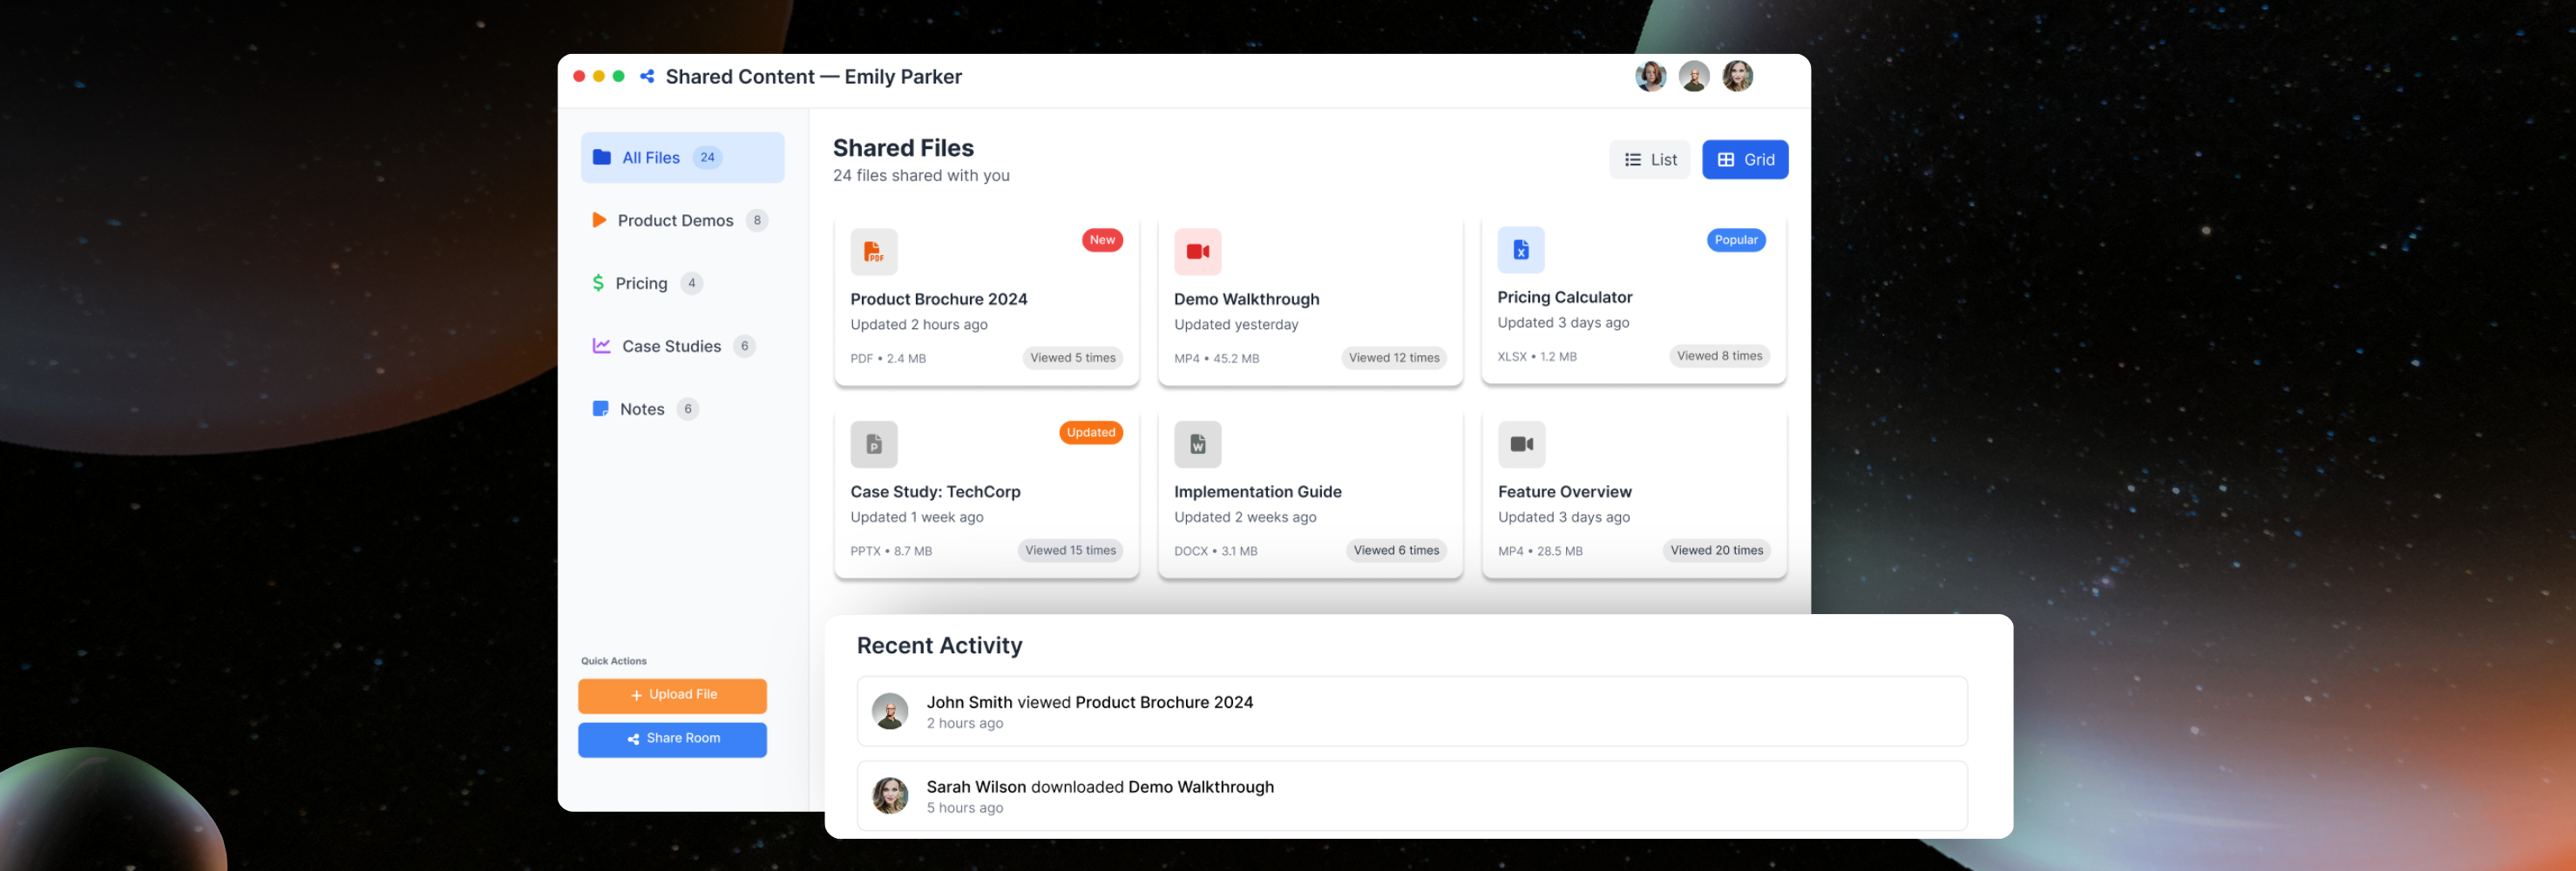Viewport: 2576px width, 871px height.
Task: Click the Viewed 5 times pill
Action: 1072,358
